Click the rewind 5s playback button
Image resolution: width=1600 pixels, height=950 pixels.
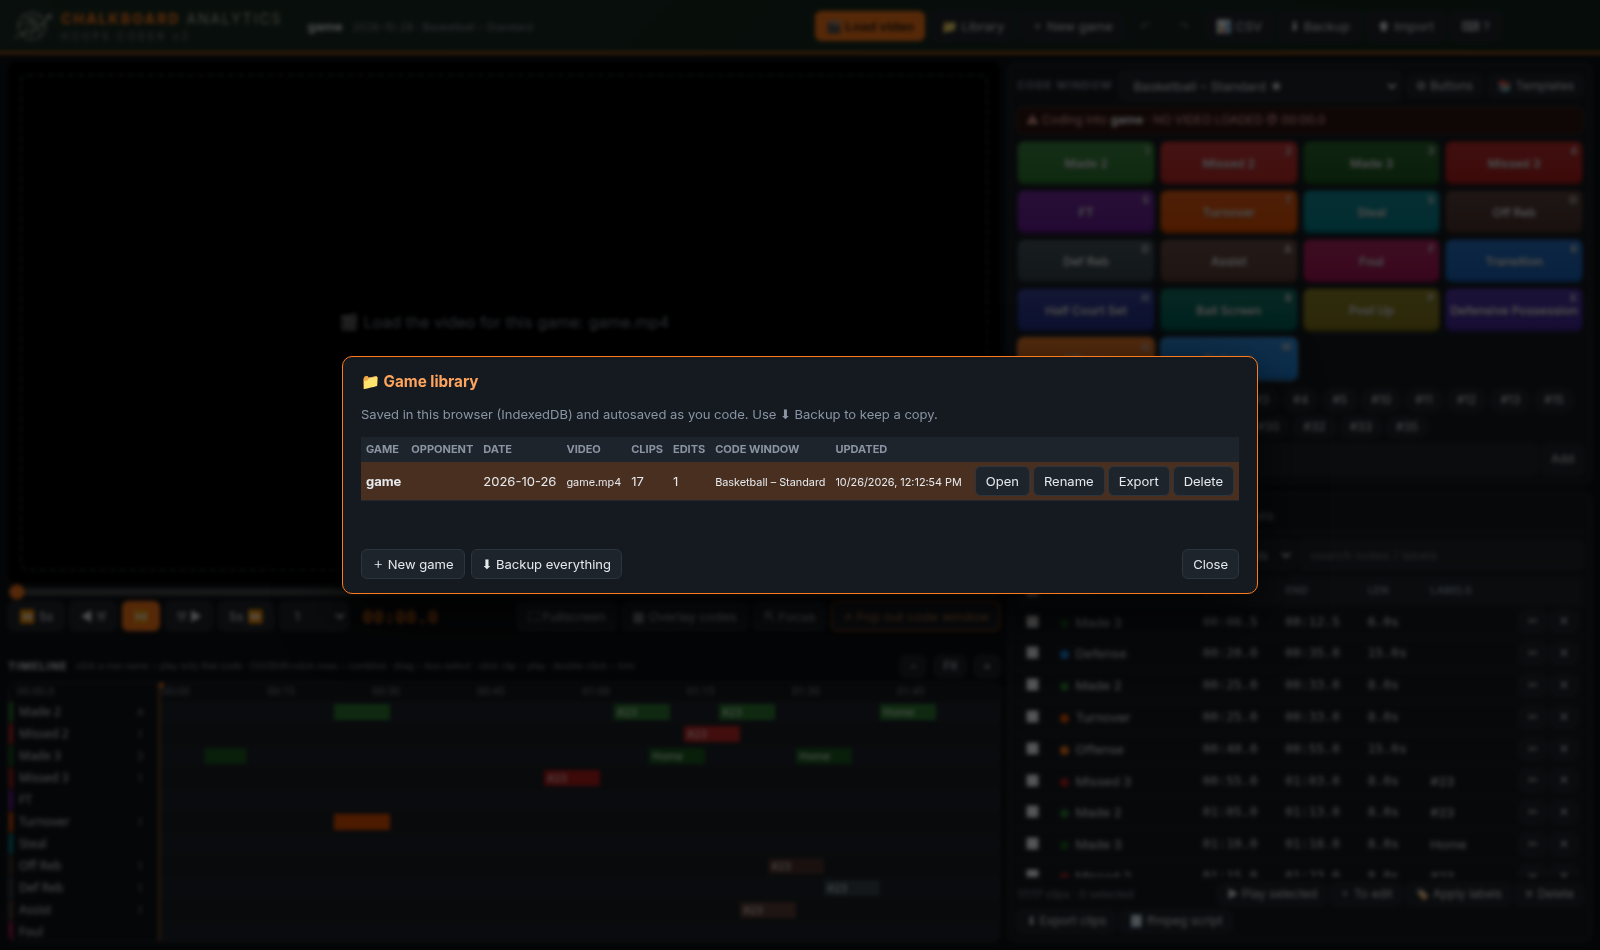pyautogui.click(x=37, y=616)
